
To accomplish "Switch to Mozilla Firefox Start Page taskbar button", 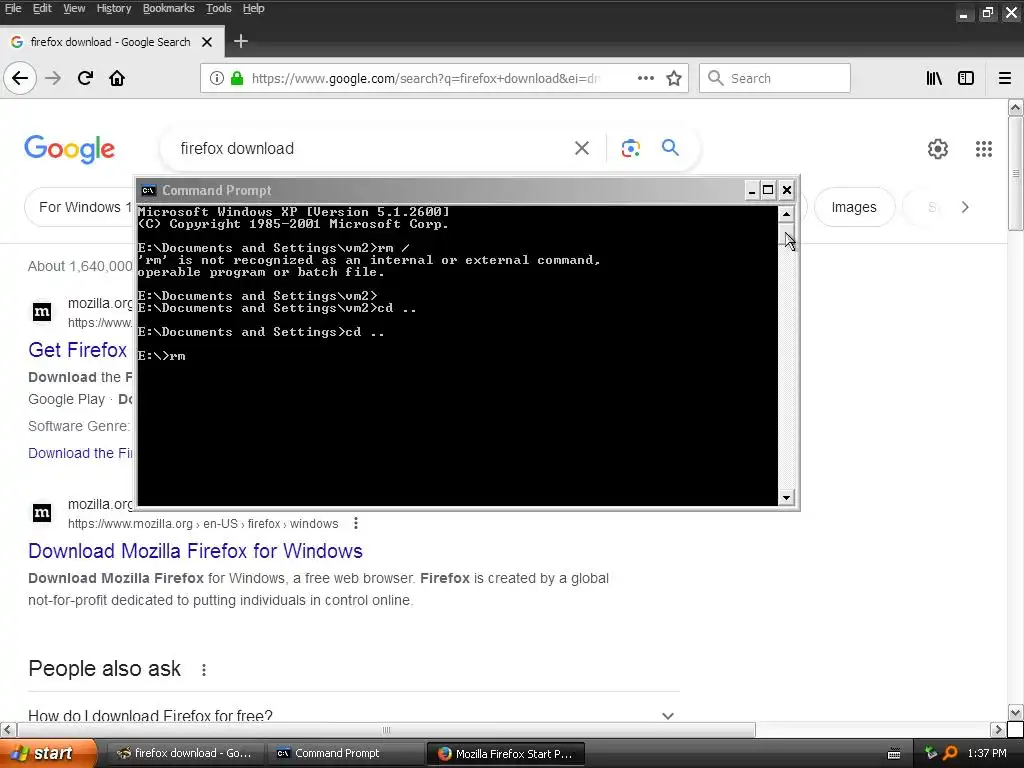I will [505, 754].
